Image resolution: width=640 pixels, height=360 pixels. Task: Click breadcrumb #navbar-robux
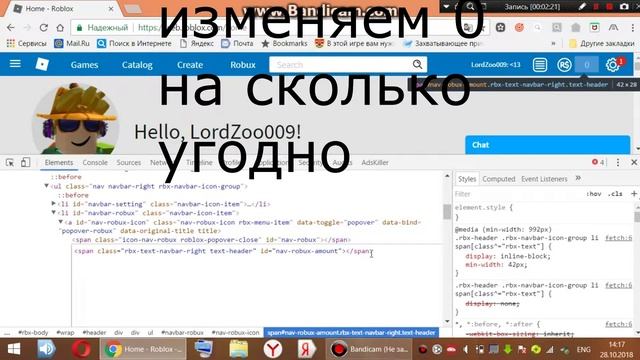click(x=182, y=333)
